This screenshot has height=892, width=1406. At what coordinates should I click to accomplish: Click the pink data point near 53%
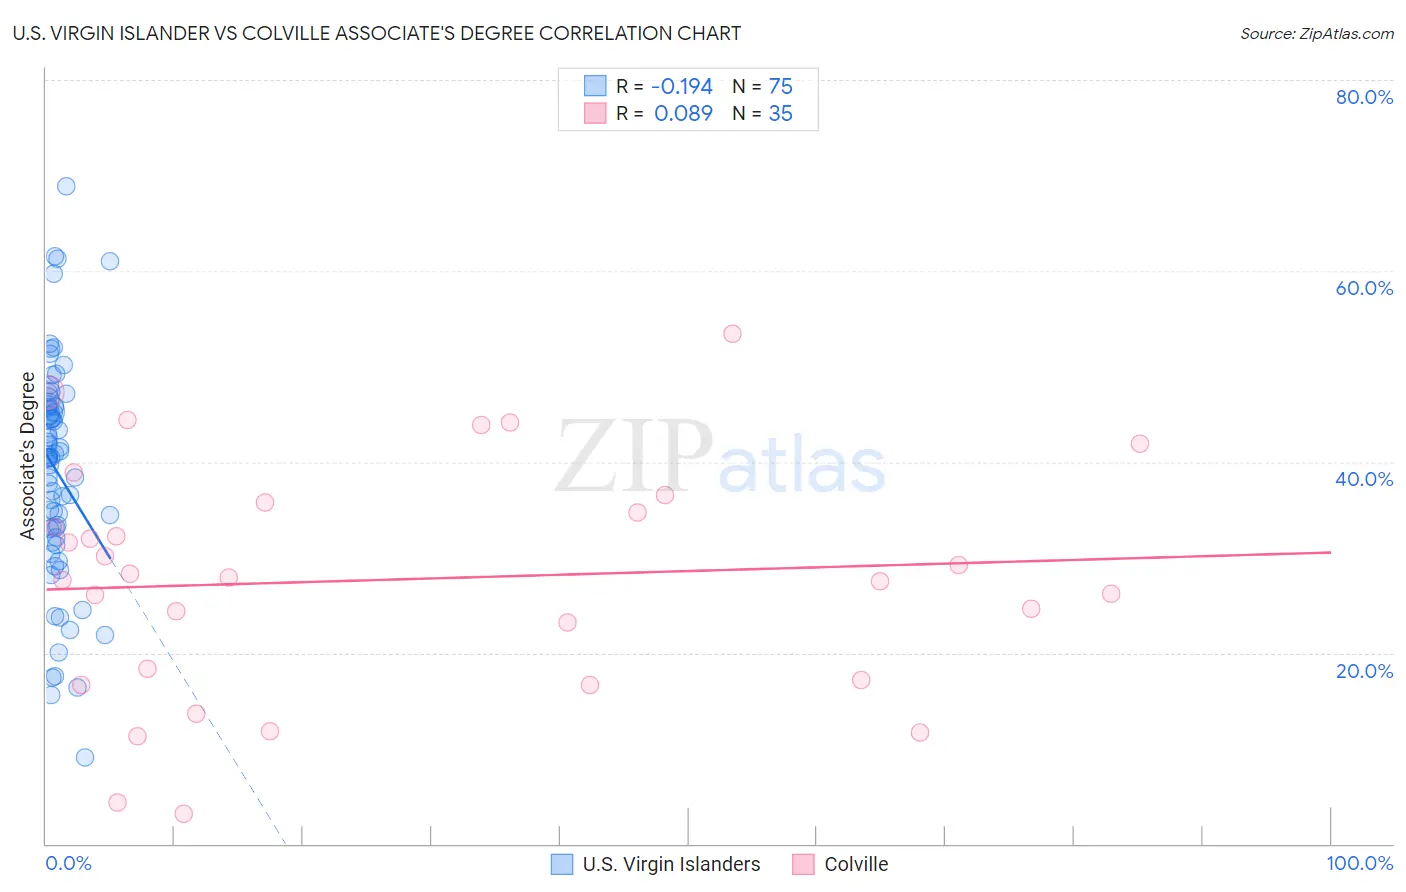732,334
